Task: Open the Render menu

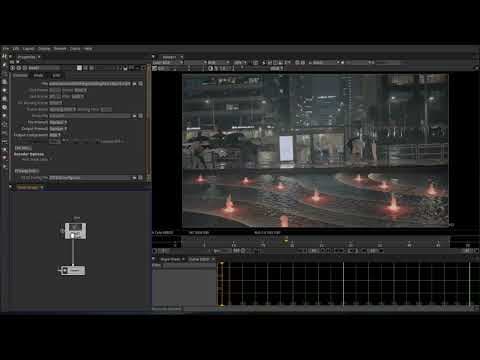Action: (x=60, y=49)
